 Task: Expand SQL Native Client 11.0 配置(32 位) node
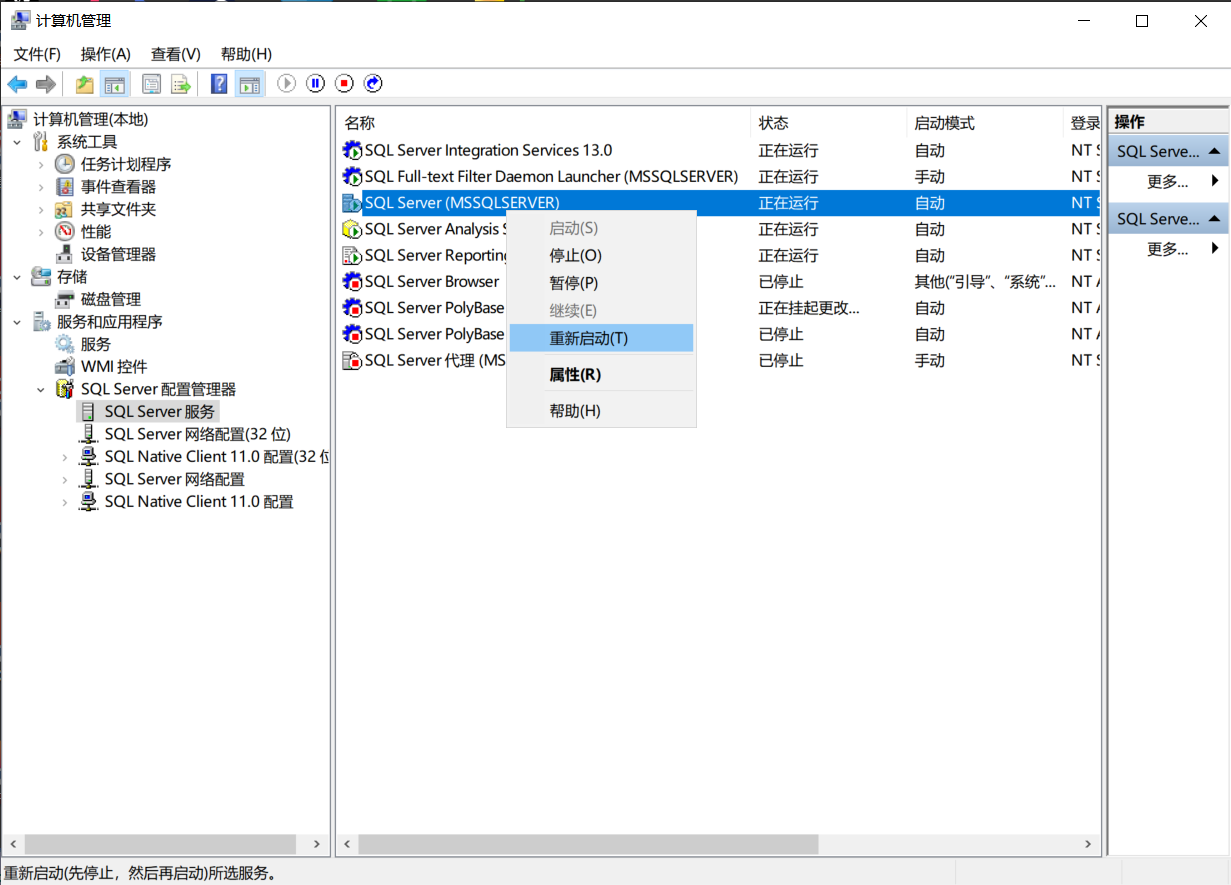(65, 457)
